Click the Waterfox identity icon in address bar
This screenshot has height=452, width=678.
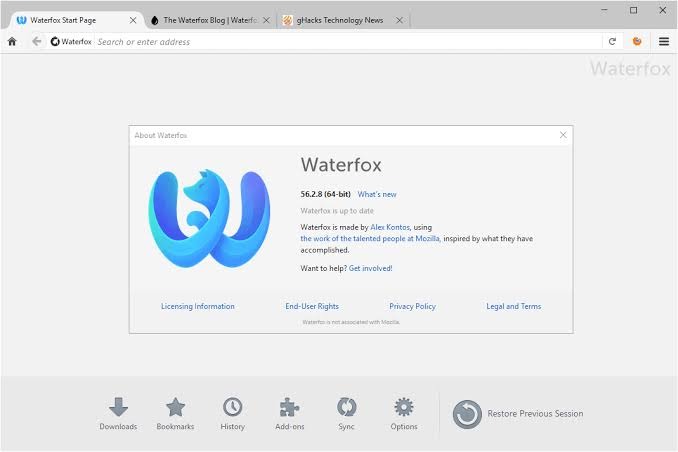[x=55, y=42]
